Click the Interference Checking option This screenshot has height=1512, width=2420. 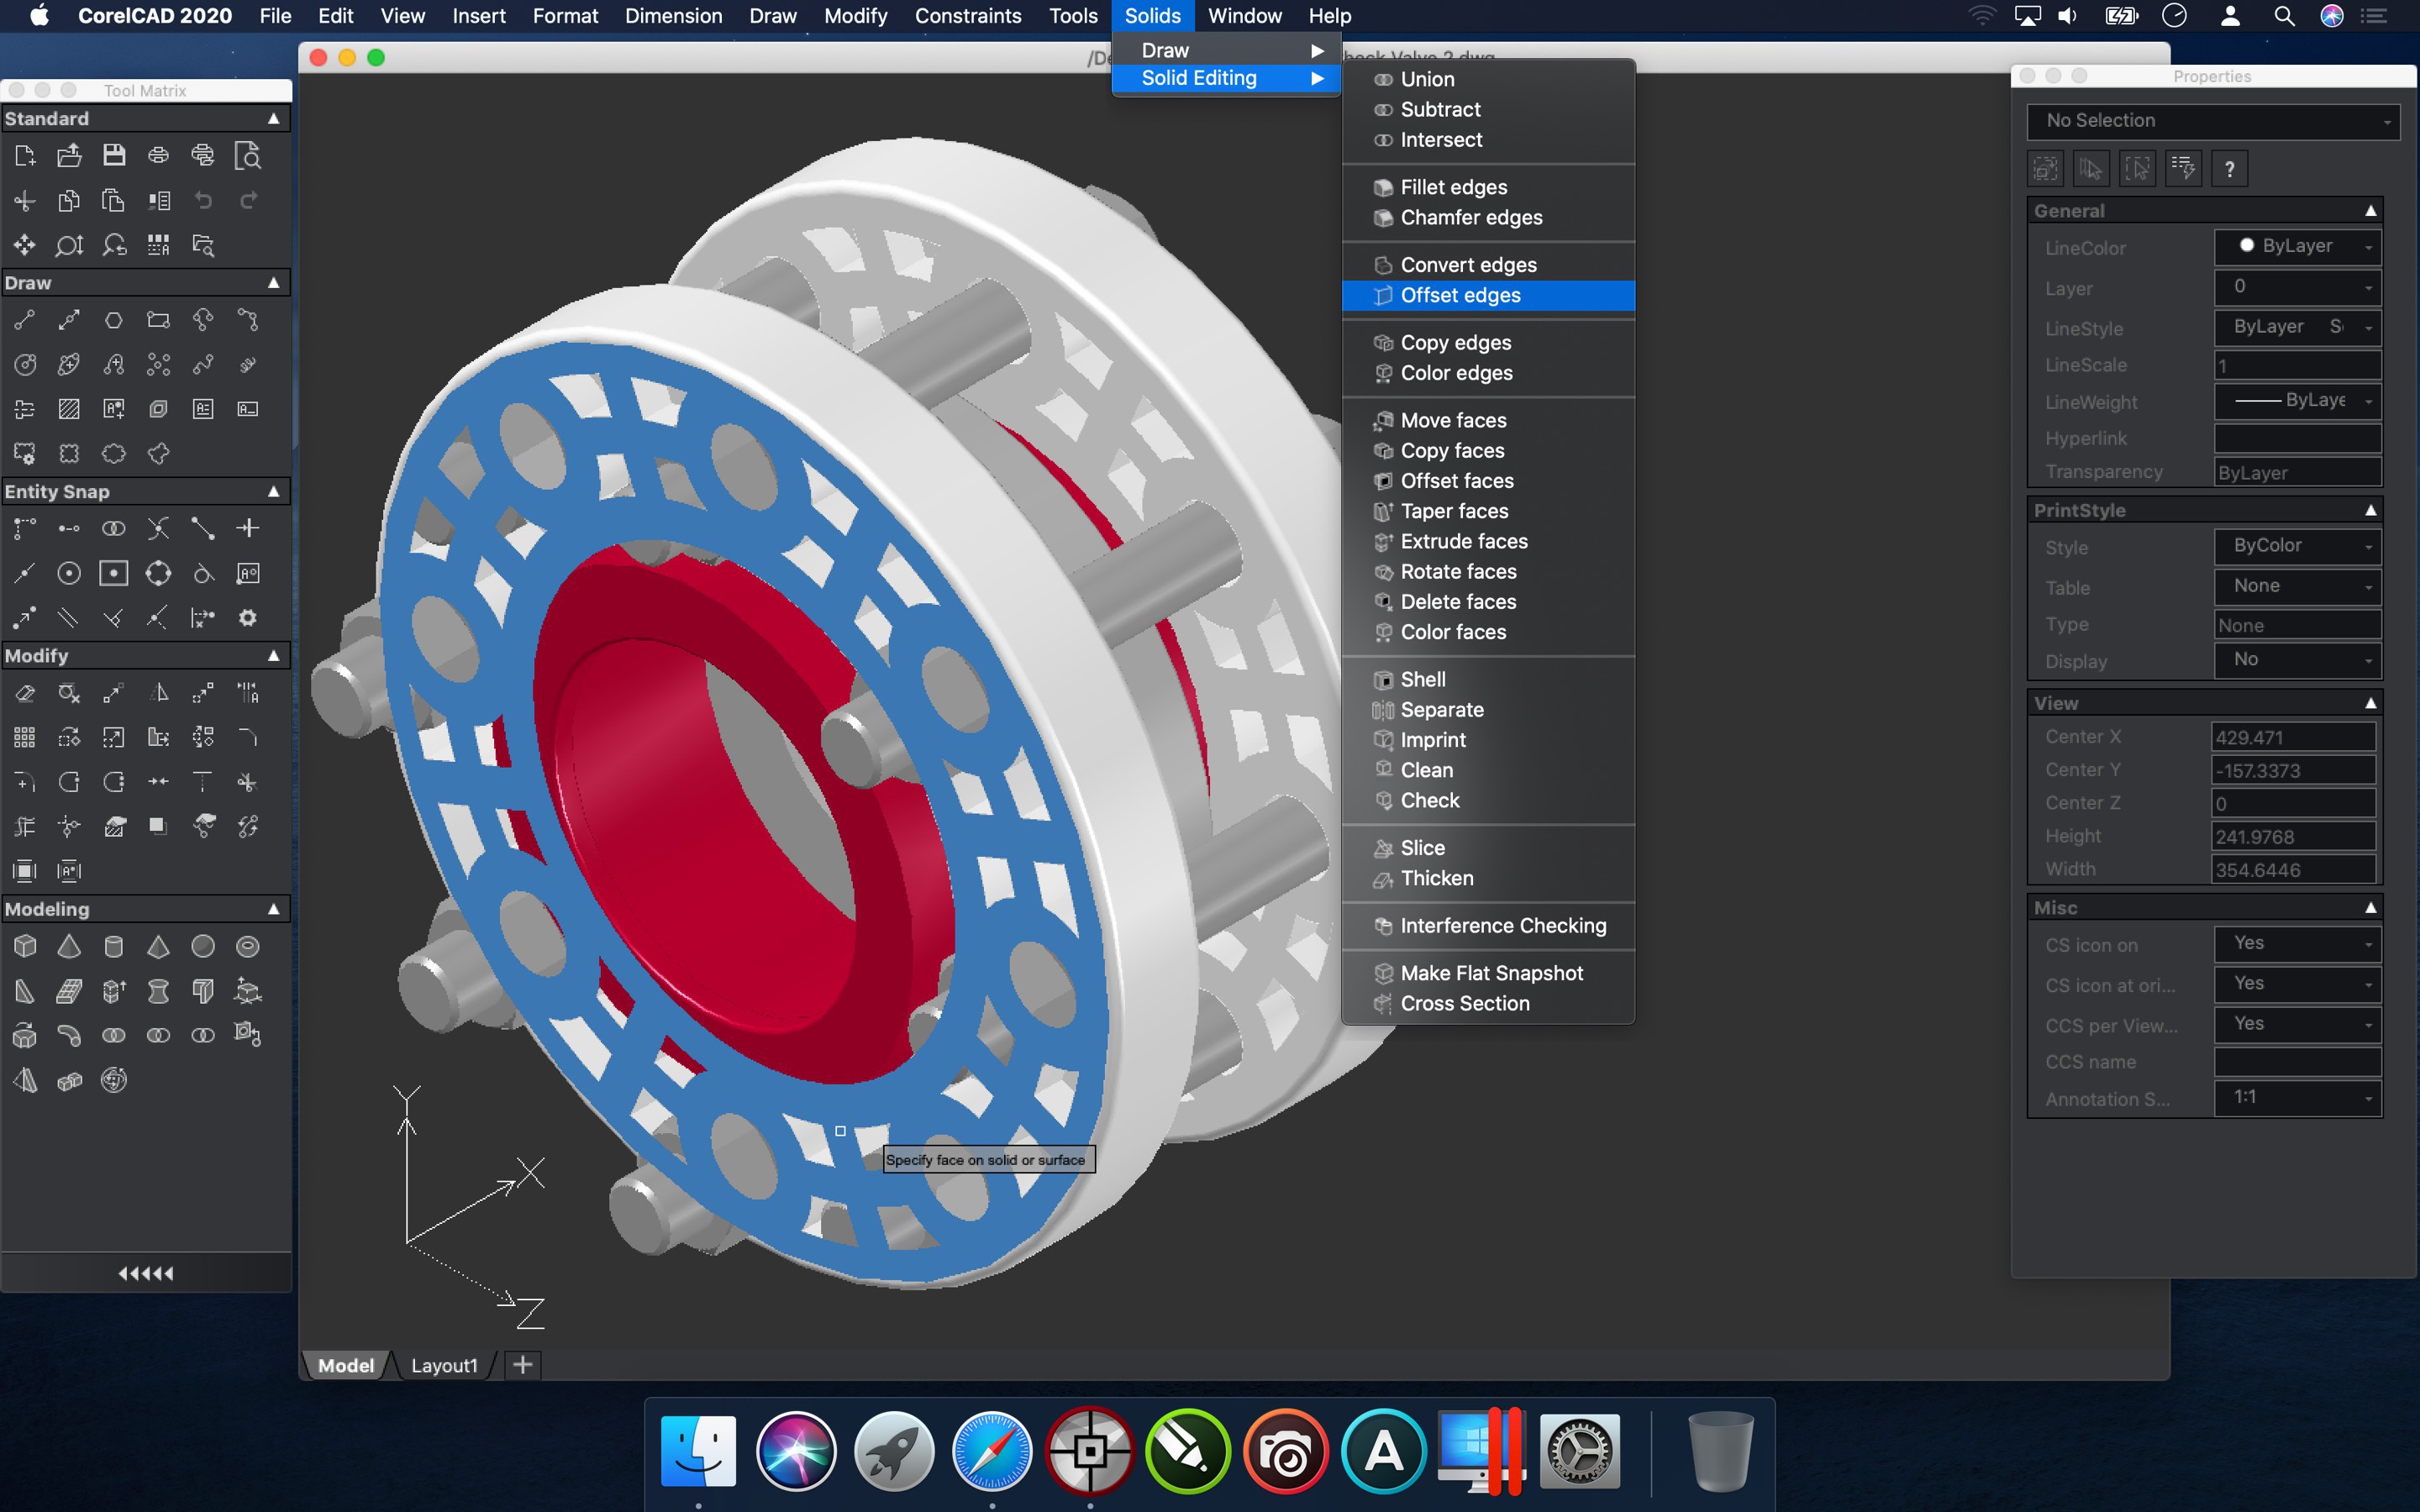1503,923
